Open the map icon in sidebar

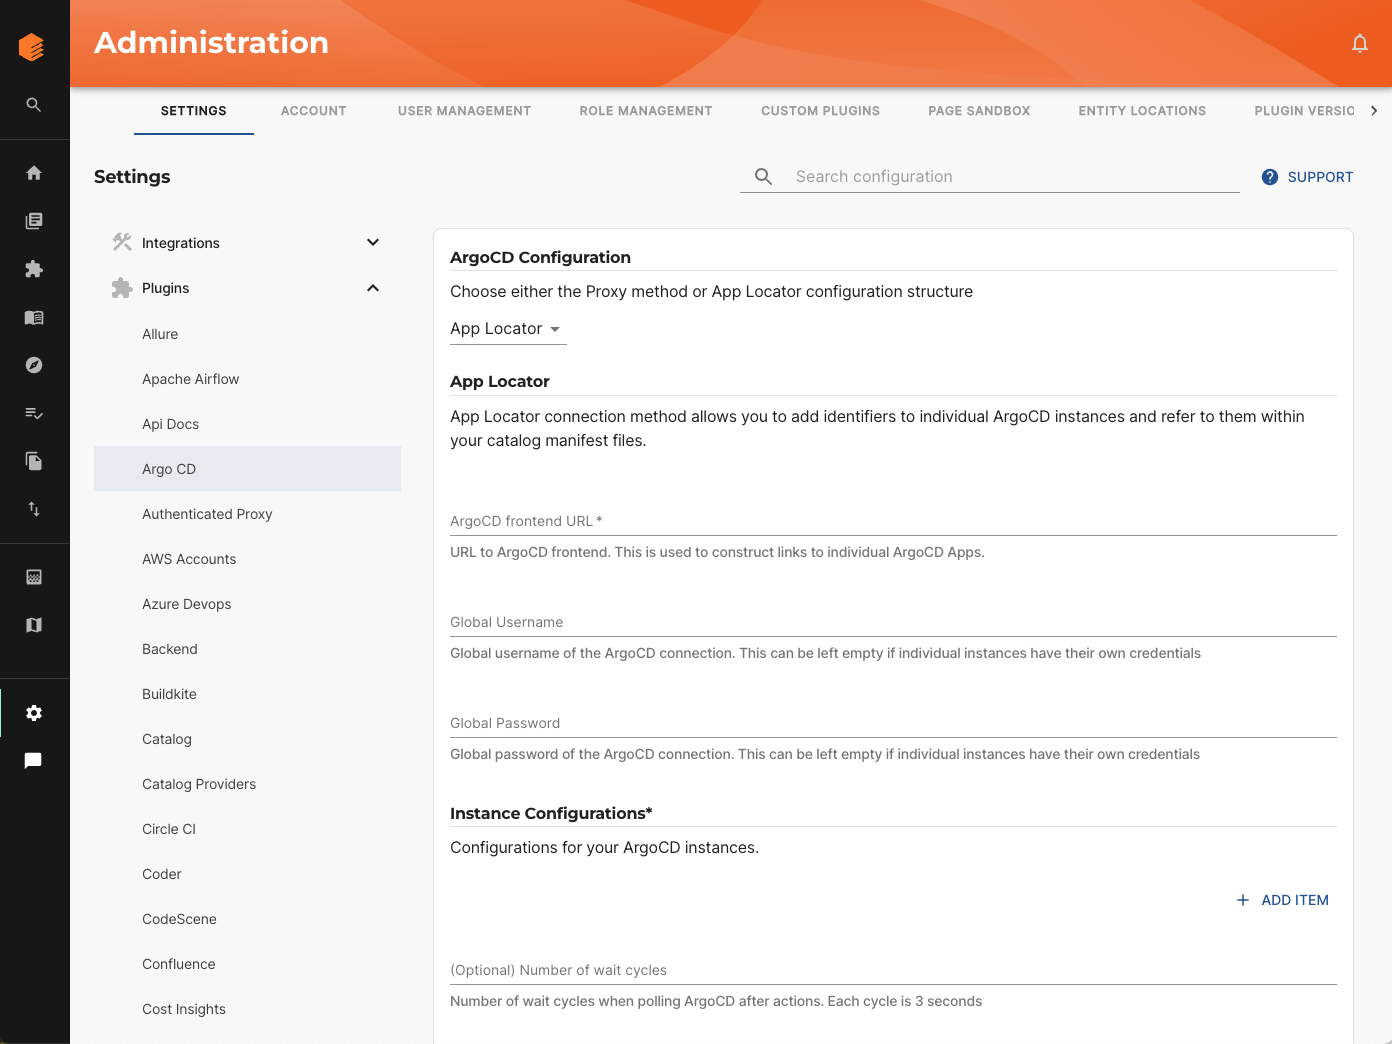34,625
